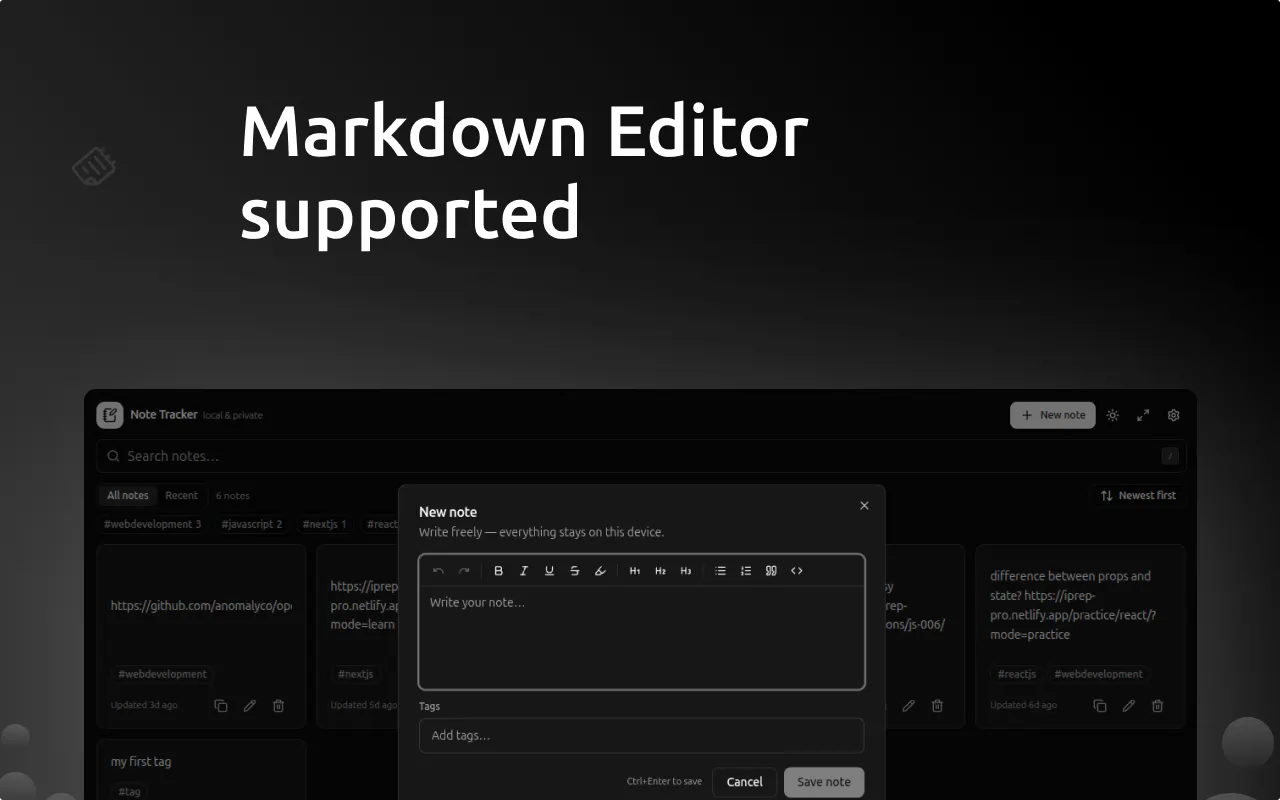1280x800 pixels.
Task: Toggle light/dark theme sun icon
Action: tap(1113, 415)
